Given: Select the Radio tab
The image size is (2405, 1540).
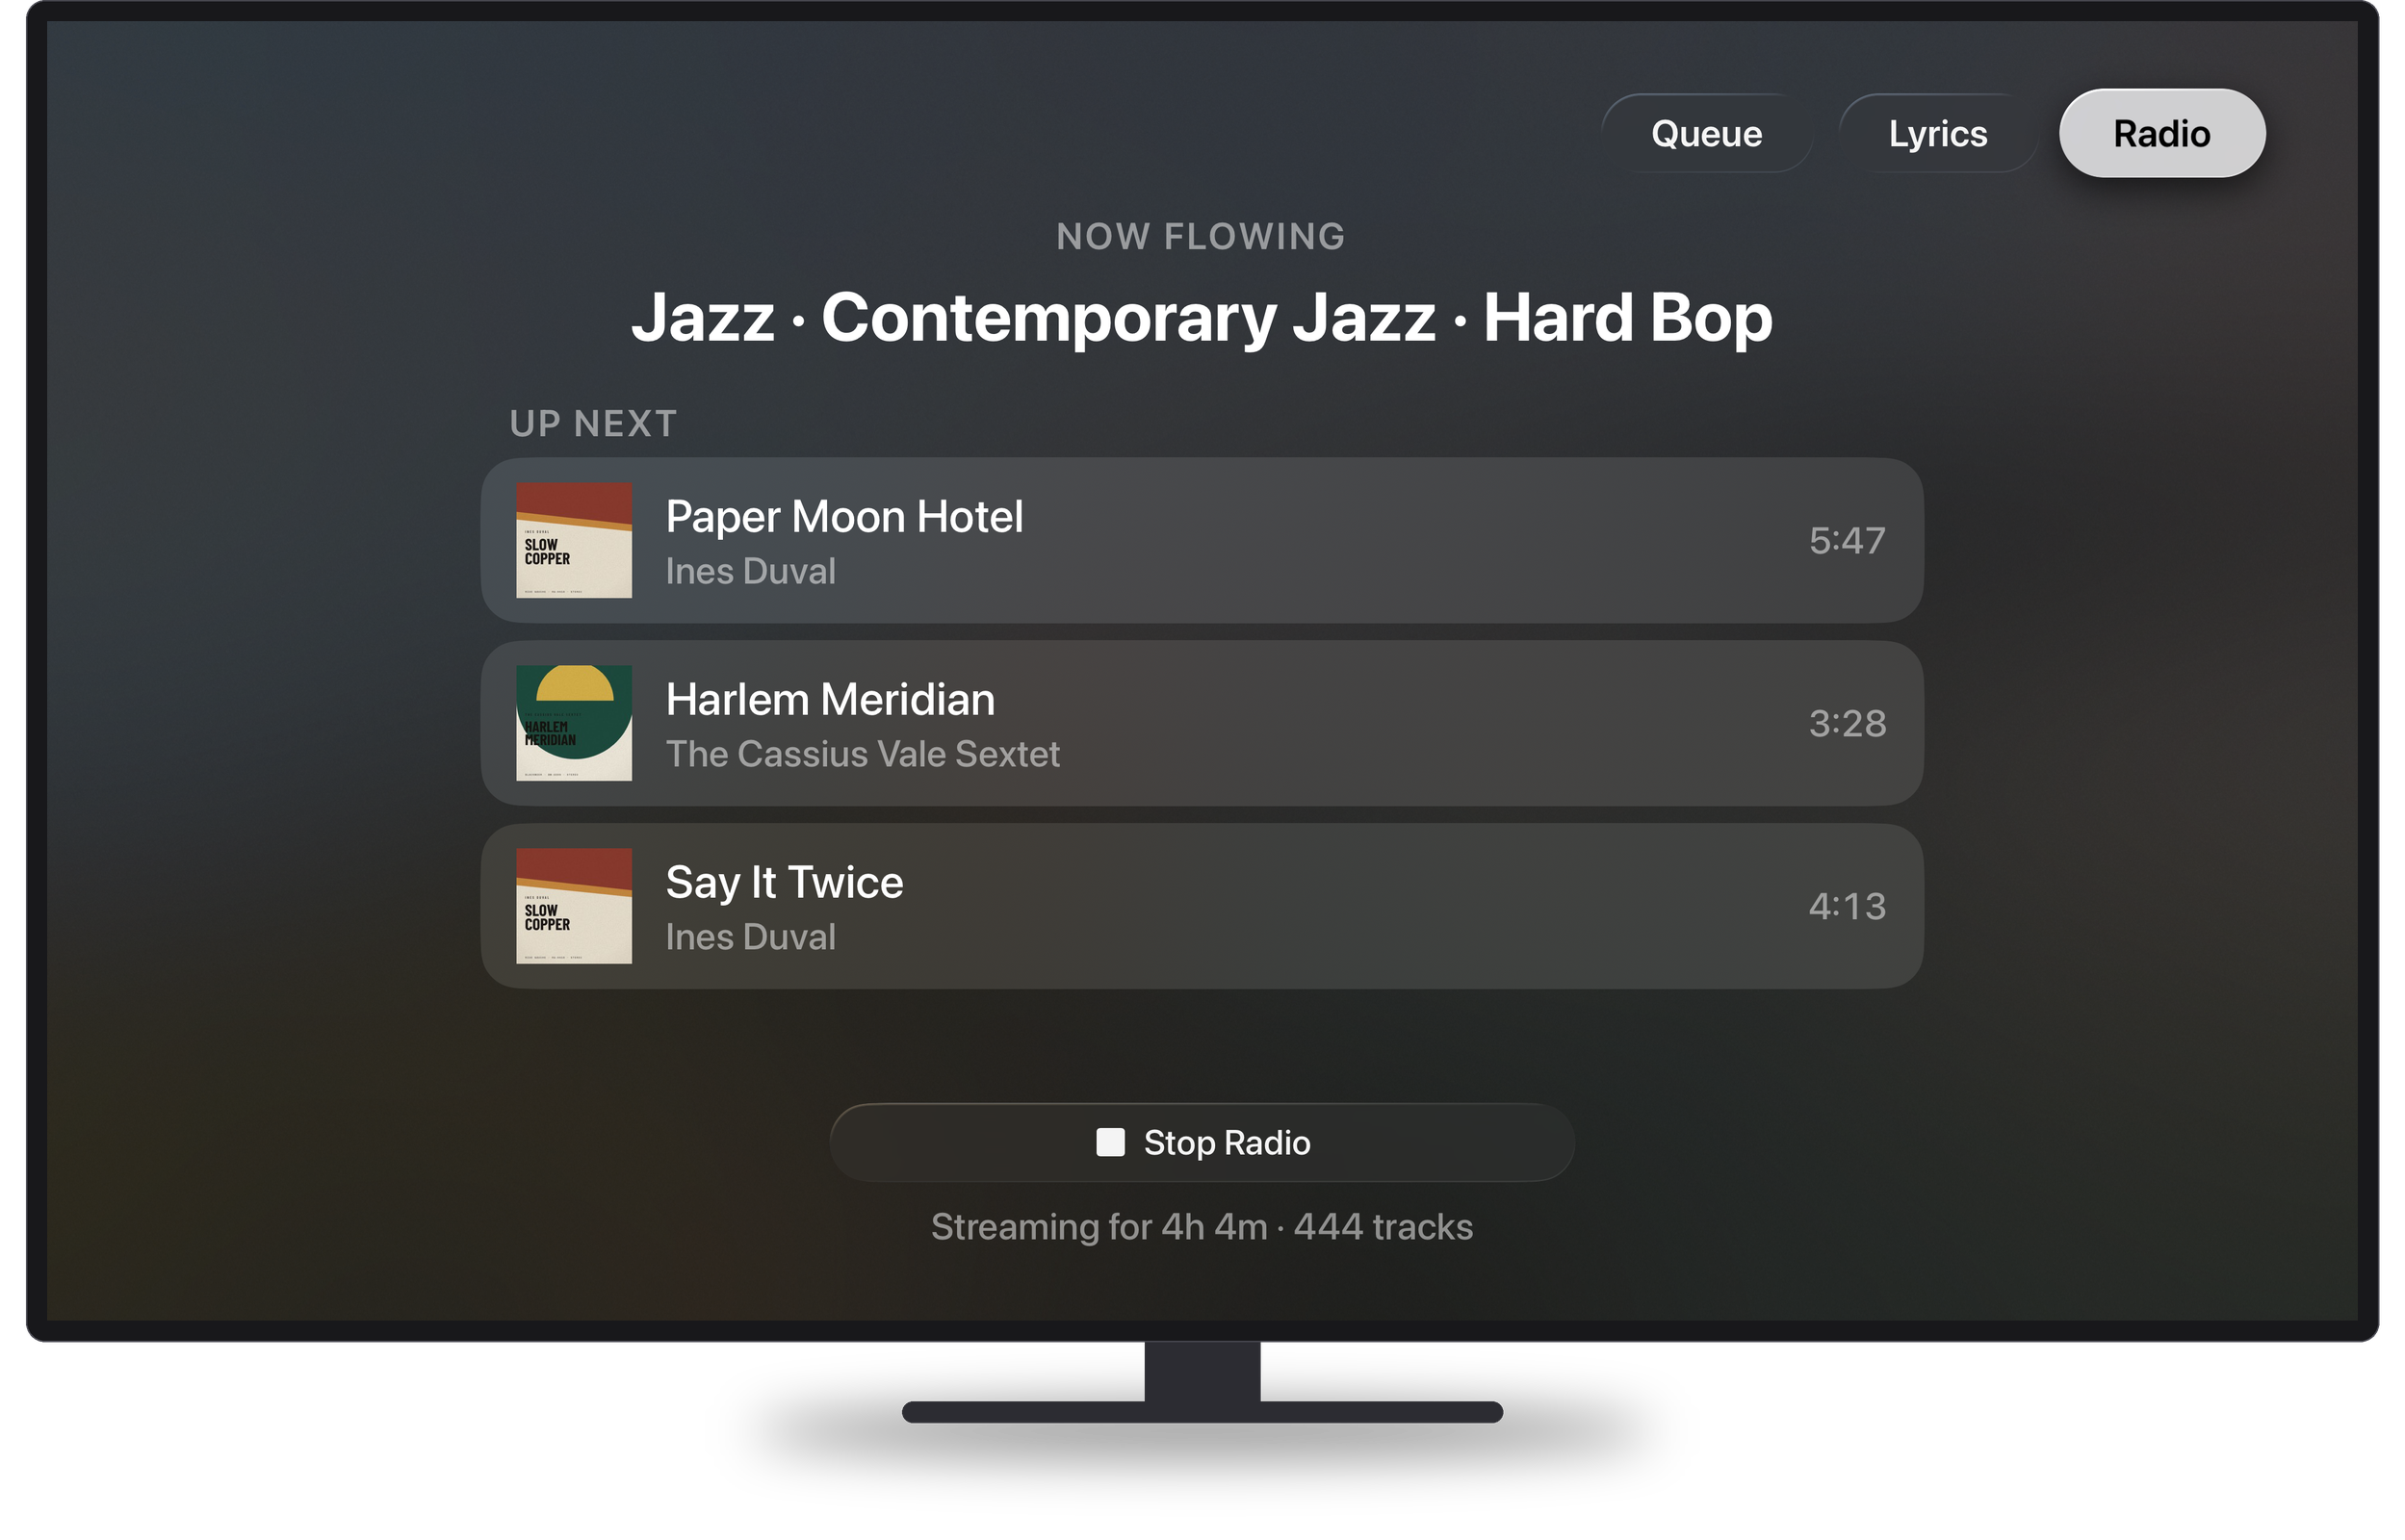Looking at the screenshot, I should pos(2161,133).
